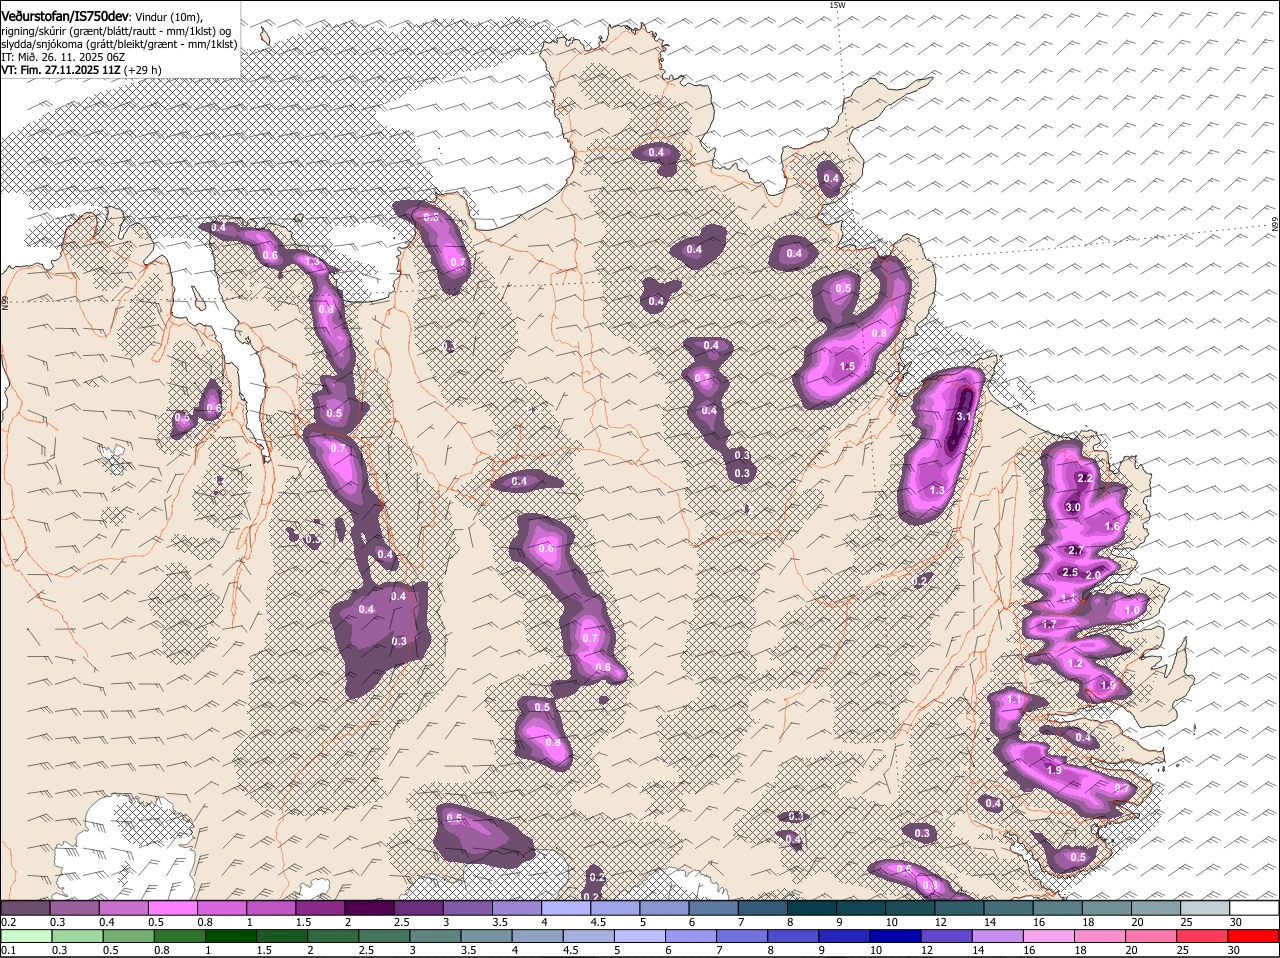Select the light lavender upper swatch between 4 and 4.5

point(566,908)
